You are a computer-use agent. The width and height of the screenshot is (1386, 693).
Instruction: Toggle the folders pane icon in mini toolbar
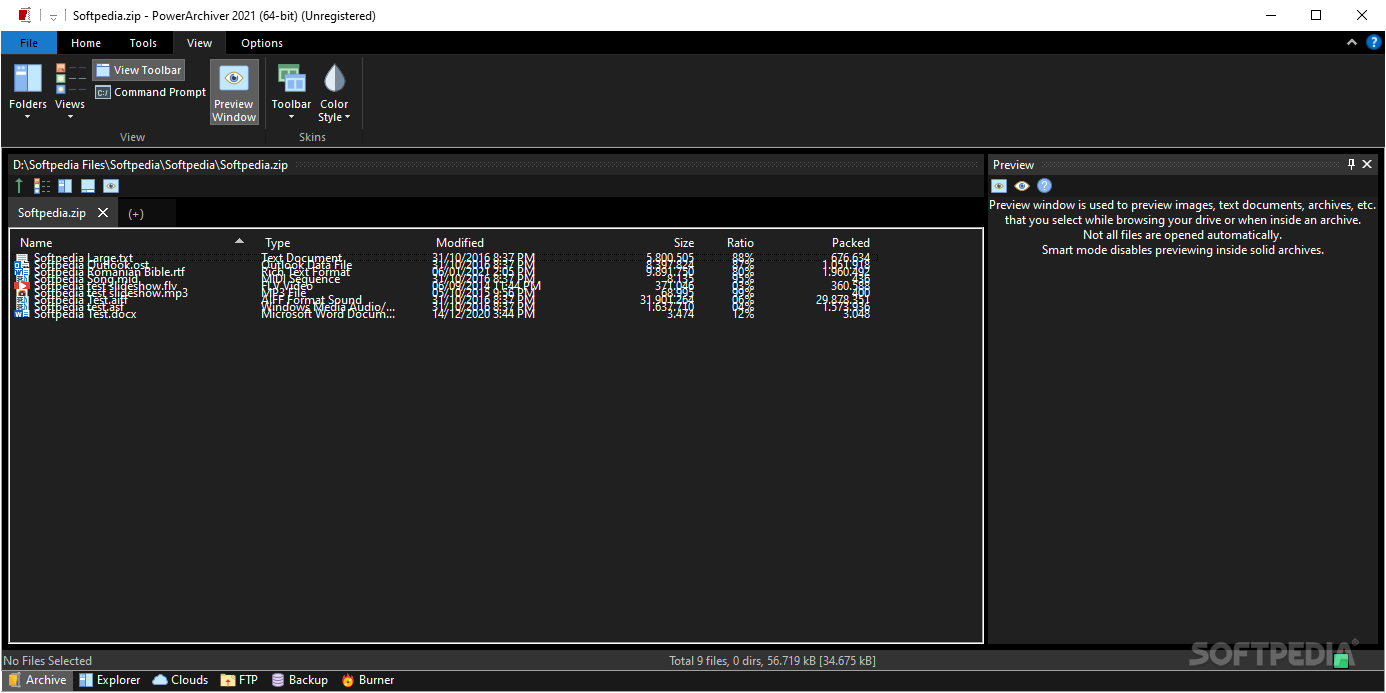[x=65, y=186]
